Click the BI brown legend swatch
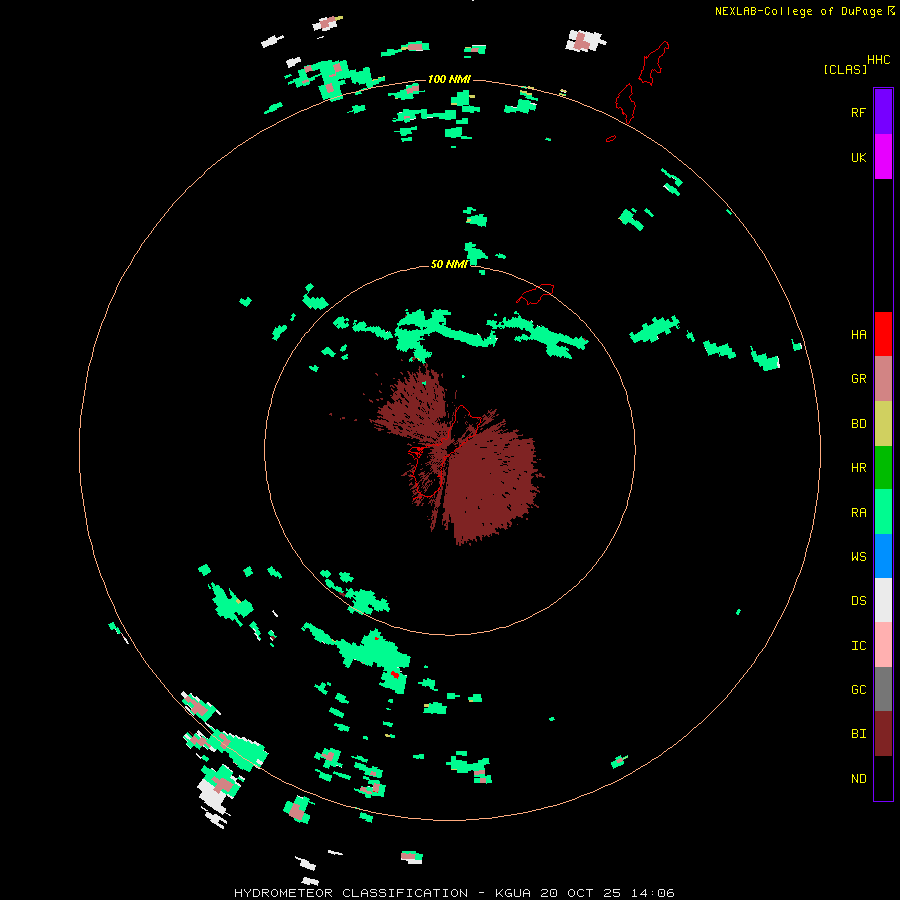Viewport: 900px width, 900px height. coord(883,734)
